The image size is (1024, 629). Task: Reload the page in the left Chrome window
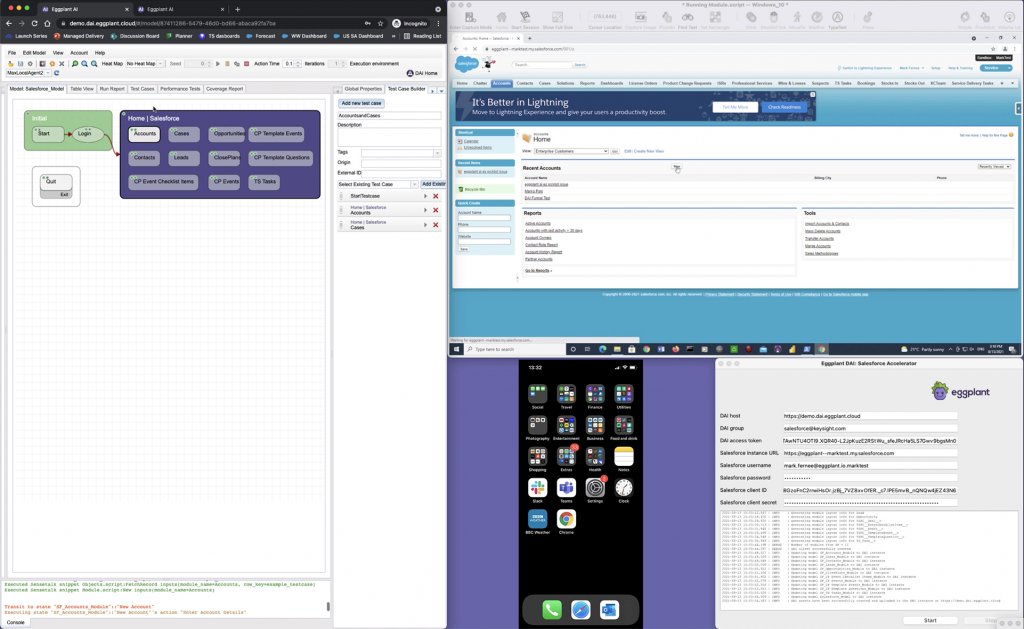34,24
